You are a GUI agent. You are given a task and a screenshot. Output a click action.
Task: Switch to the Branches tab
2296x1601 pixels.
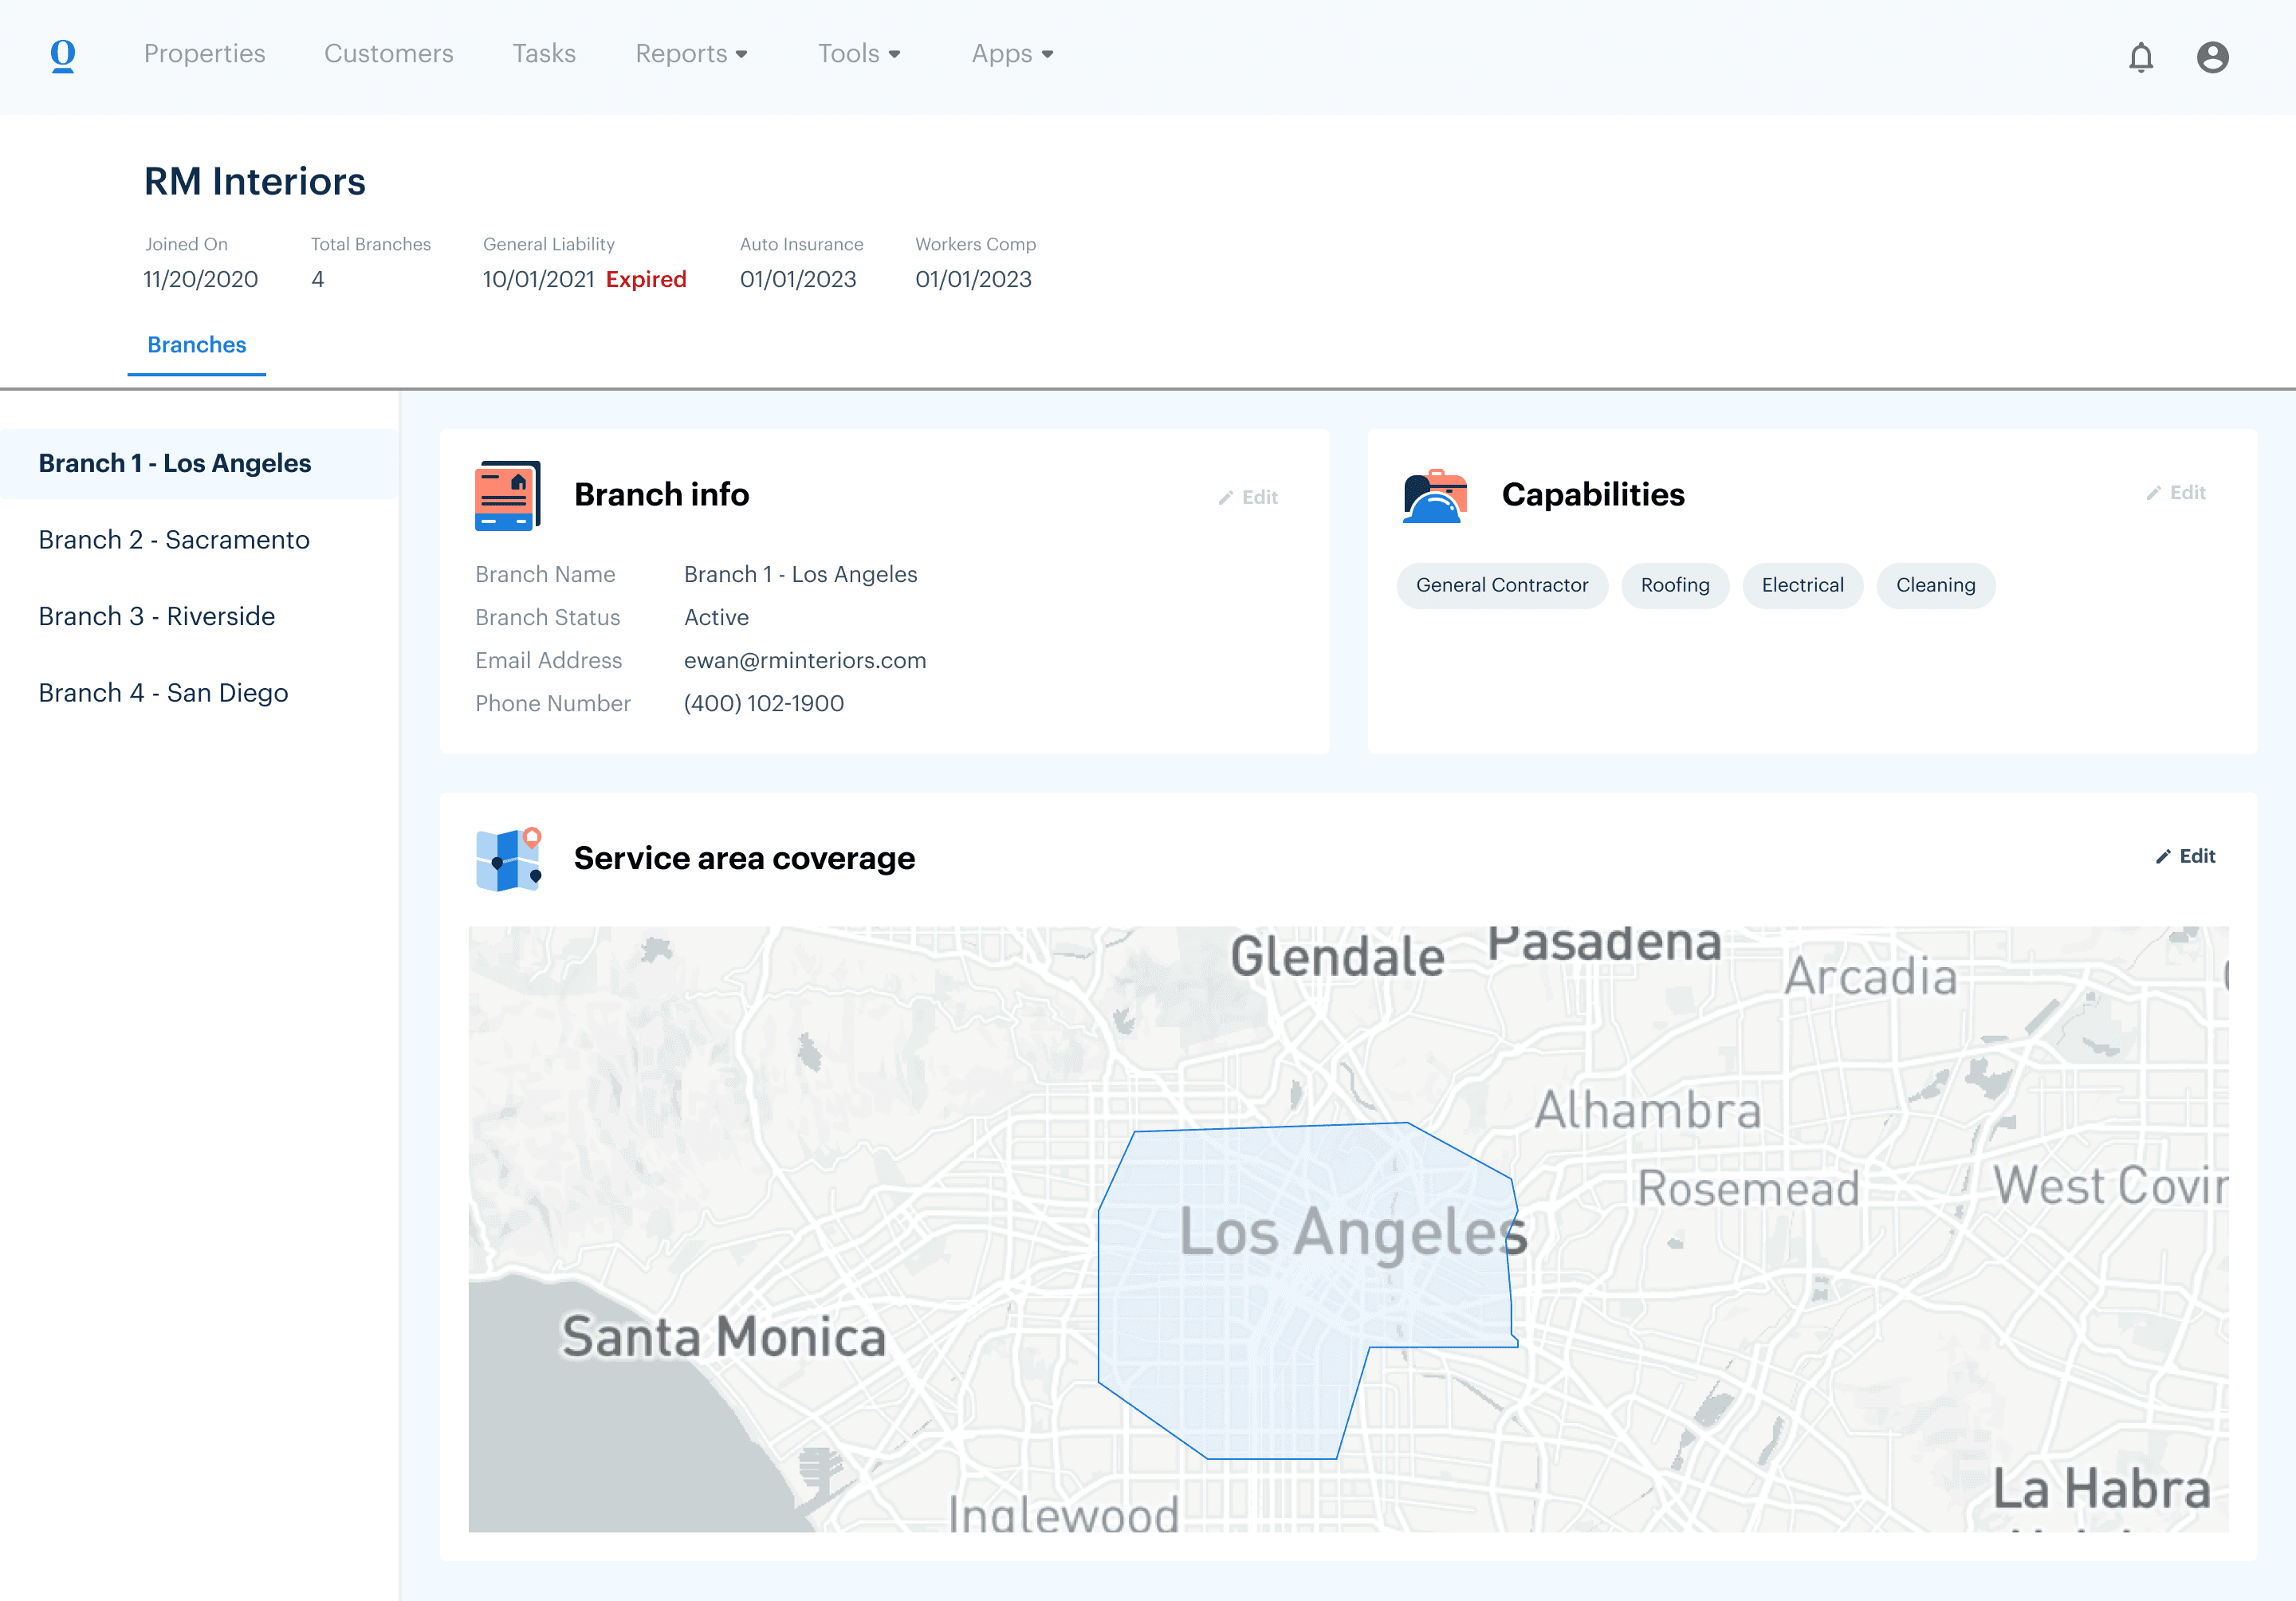click(x=196, y=345)
